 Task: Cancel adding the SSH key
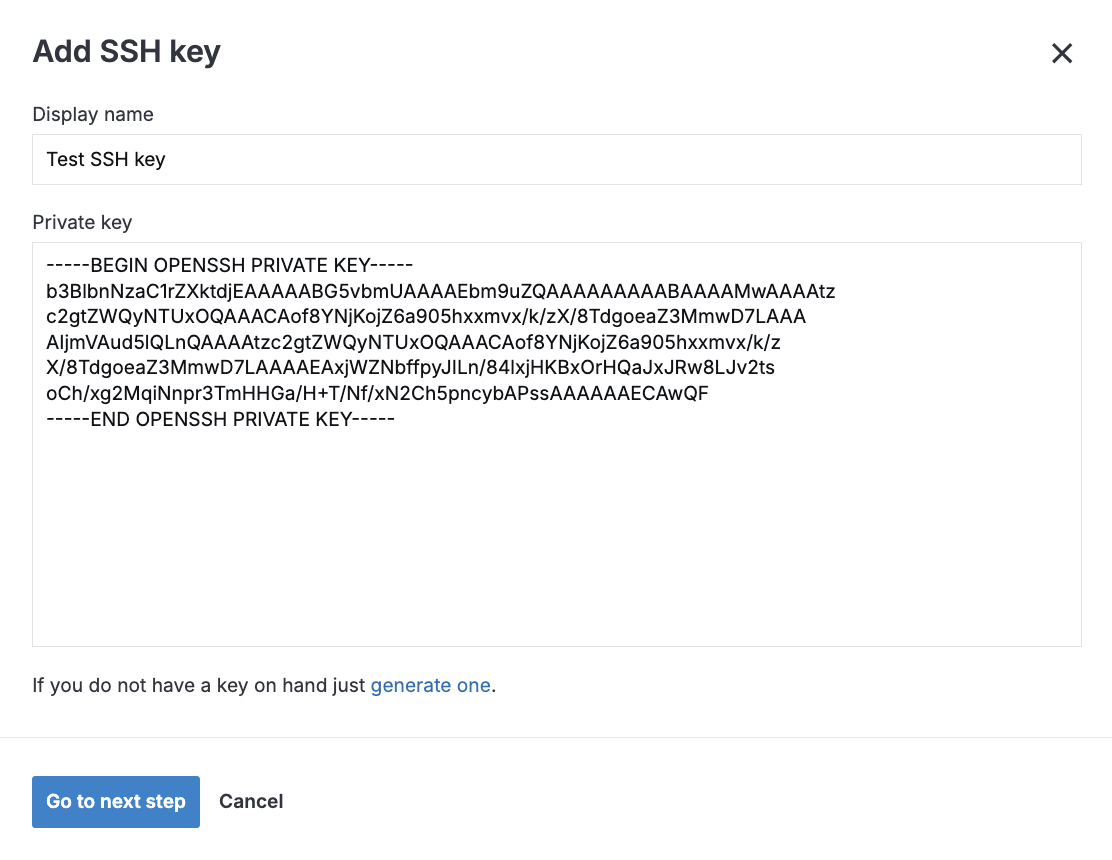[251, 801]
